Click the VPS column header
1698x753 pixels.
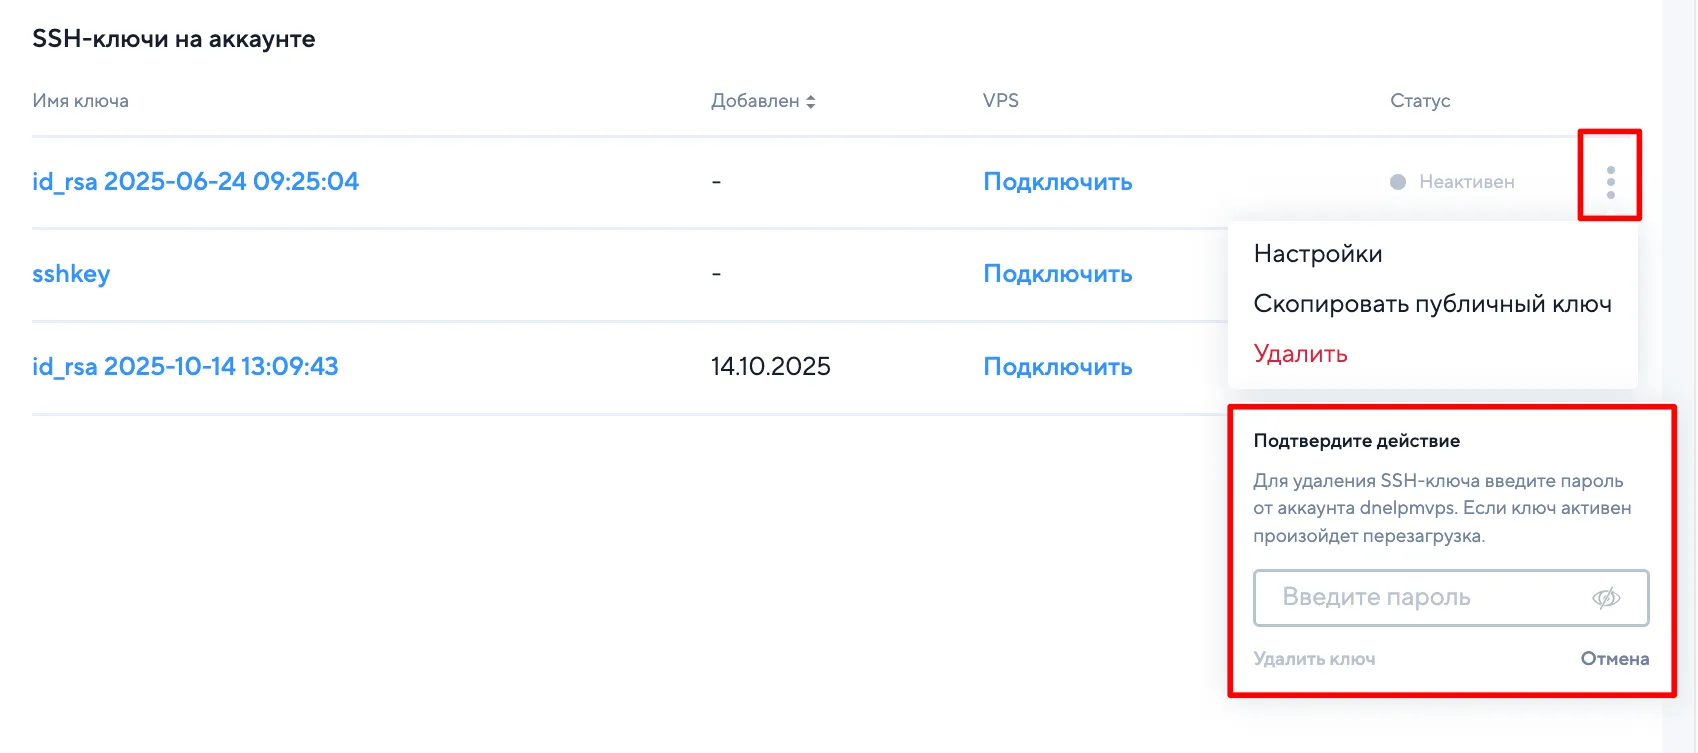1000,101
